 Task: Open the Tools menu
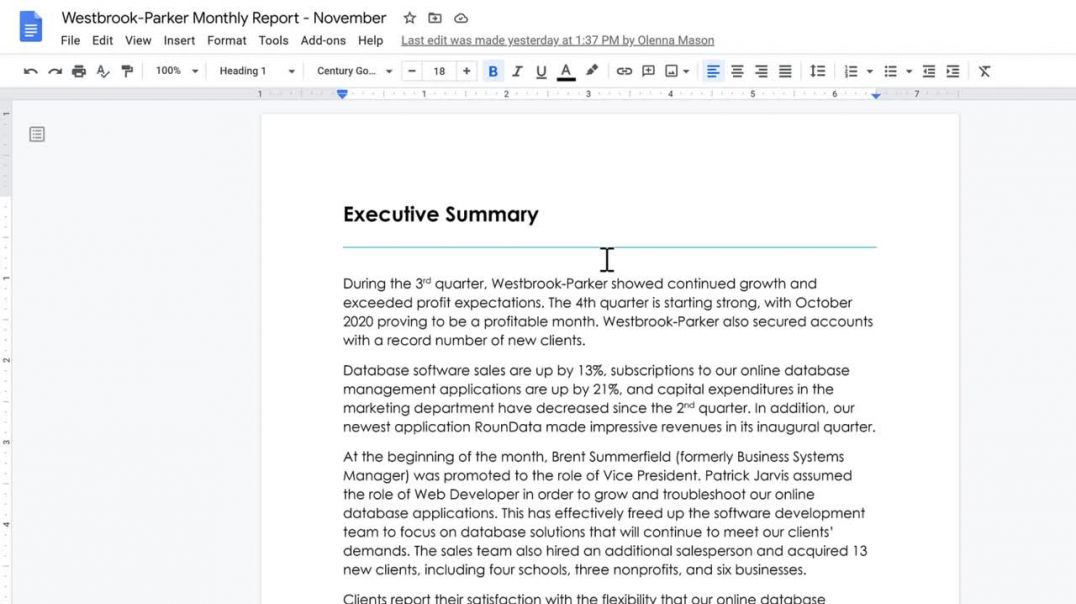273,40
